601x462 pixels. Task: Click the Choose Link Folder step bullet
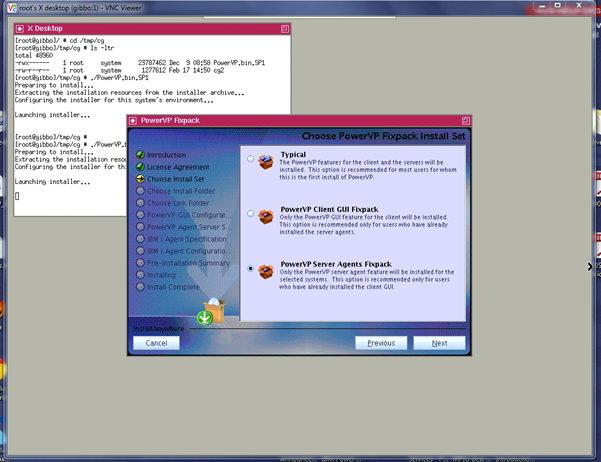click(x=140, y=203)
